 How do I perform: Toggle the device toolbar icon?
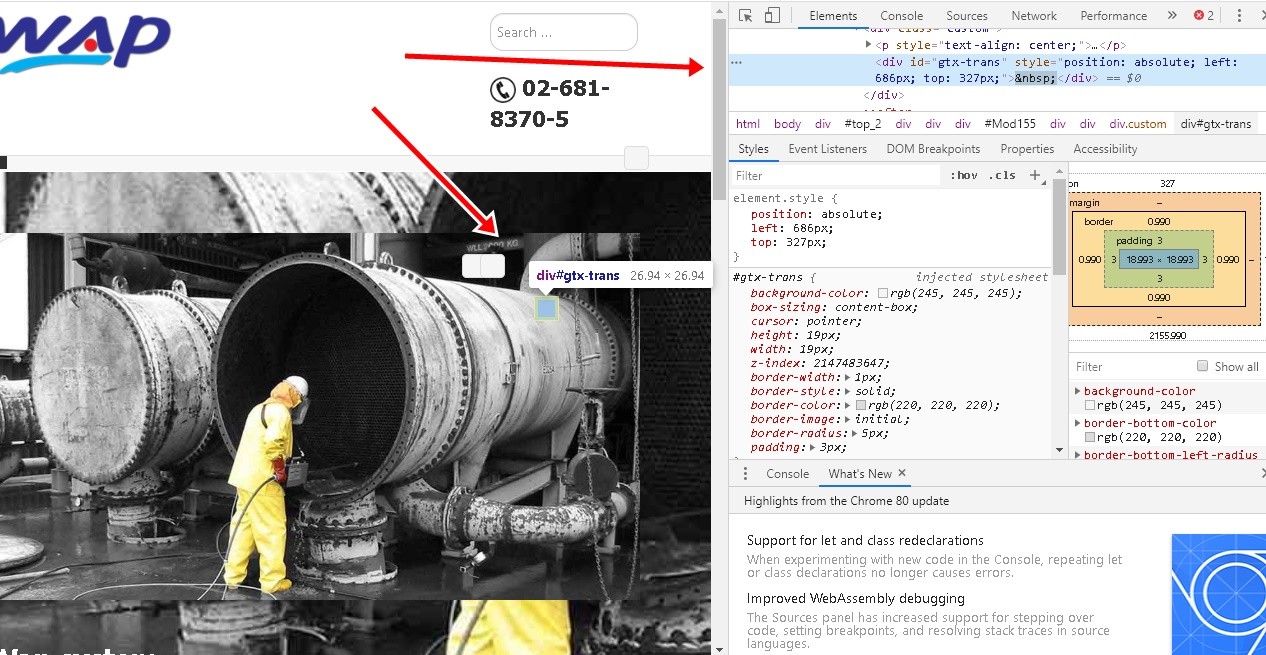772,15
